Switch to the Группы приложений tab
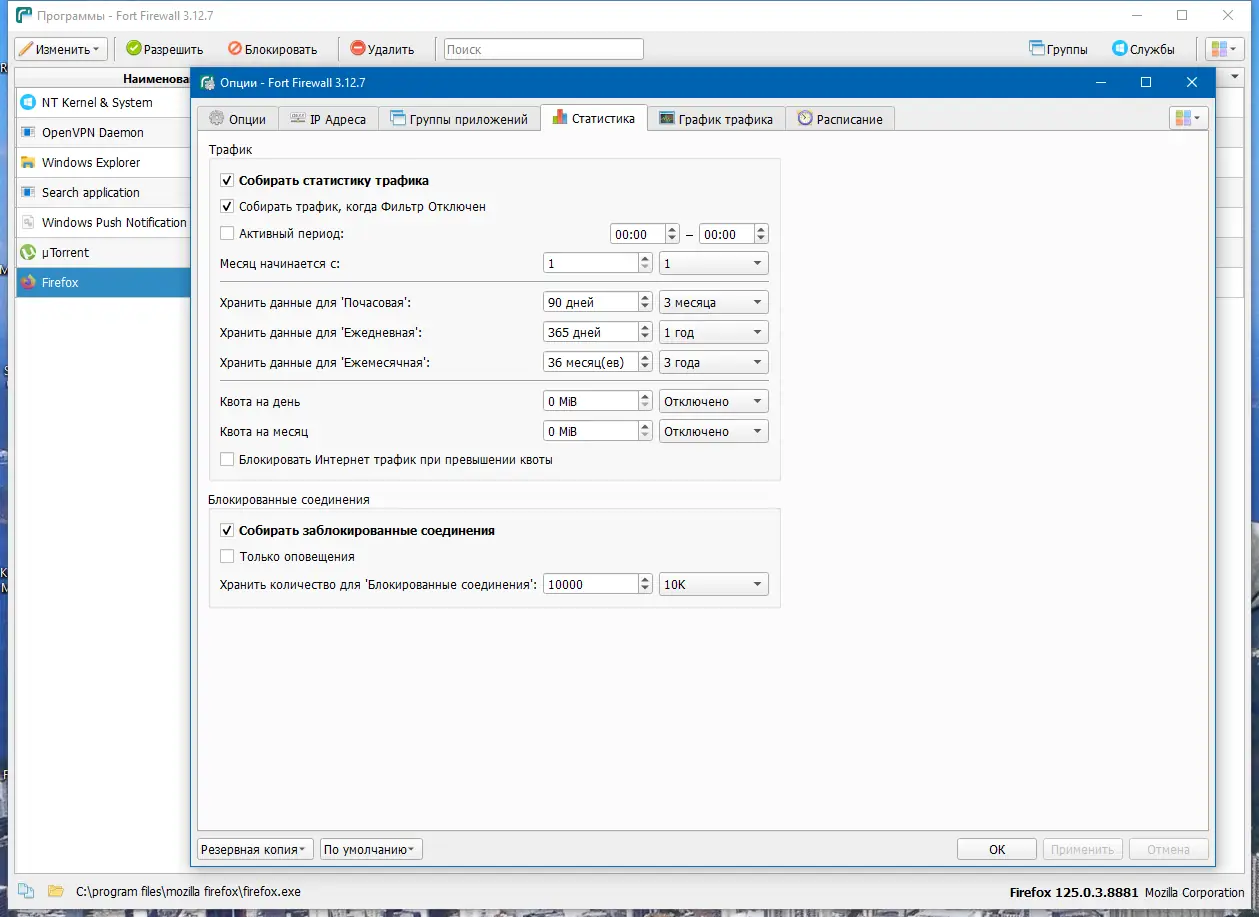Screen dimensions: 1259x917 459,119
